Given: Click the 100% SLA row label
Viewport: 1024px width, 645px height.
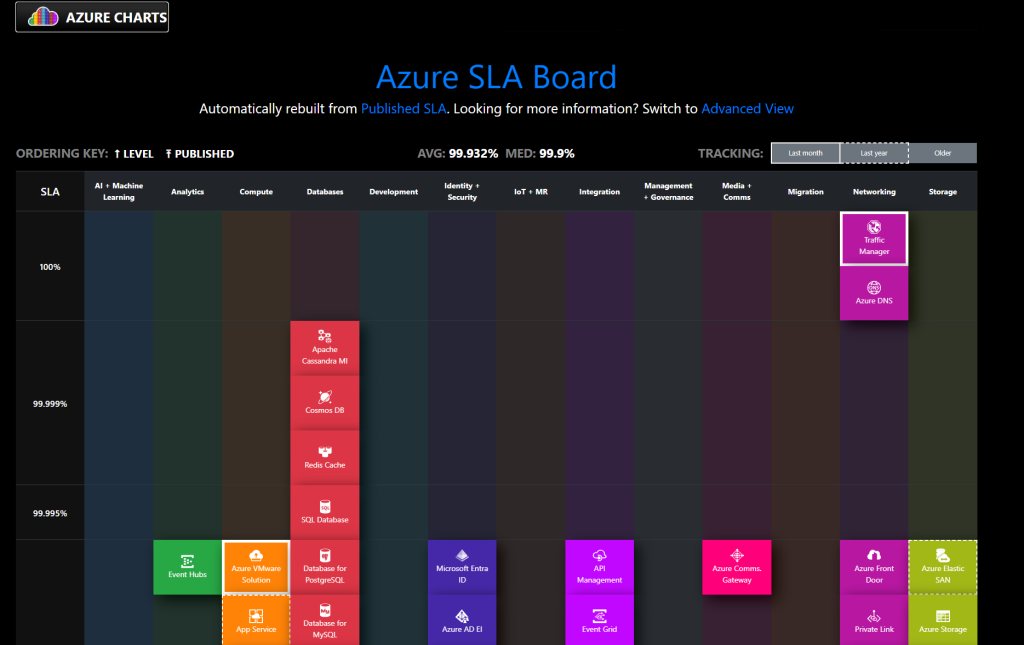Looking at the screenshot, I should [50, 267].
